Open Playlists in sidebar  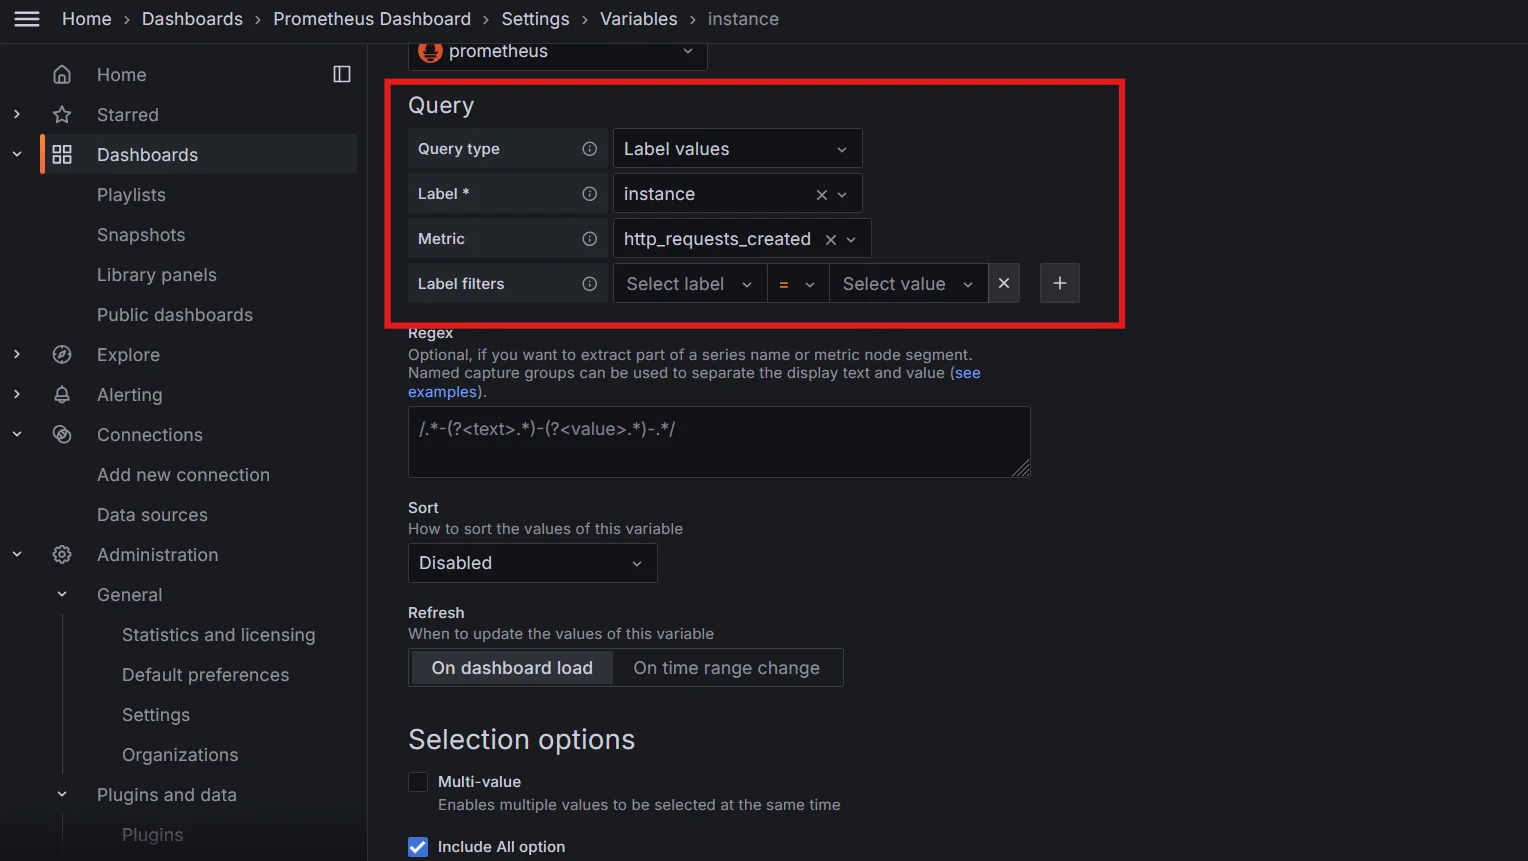131,195
